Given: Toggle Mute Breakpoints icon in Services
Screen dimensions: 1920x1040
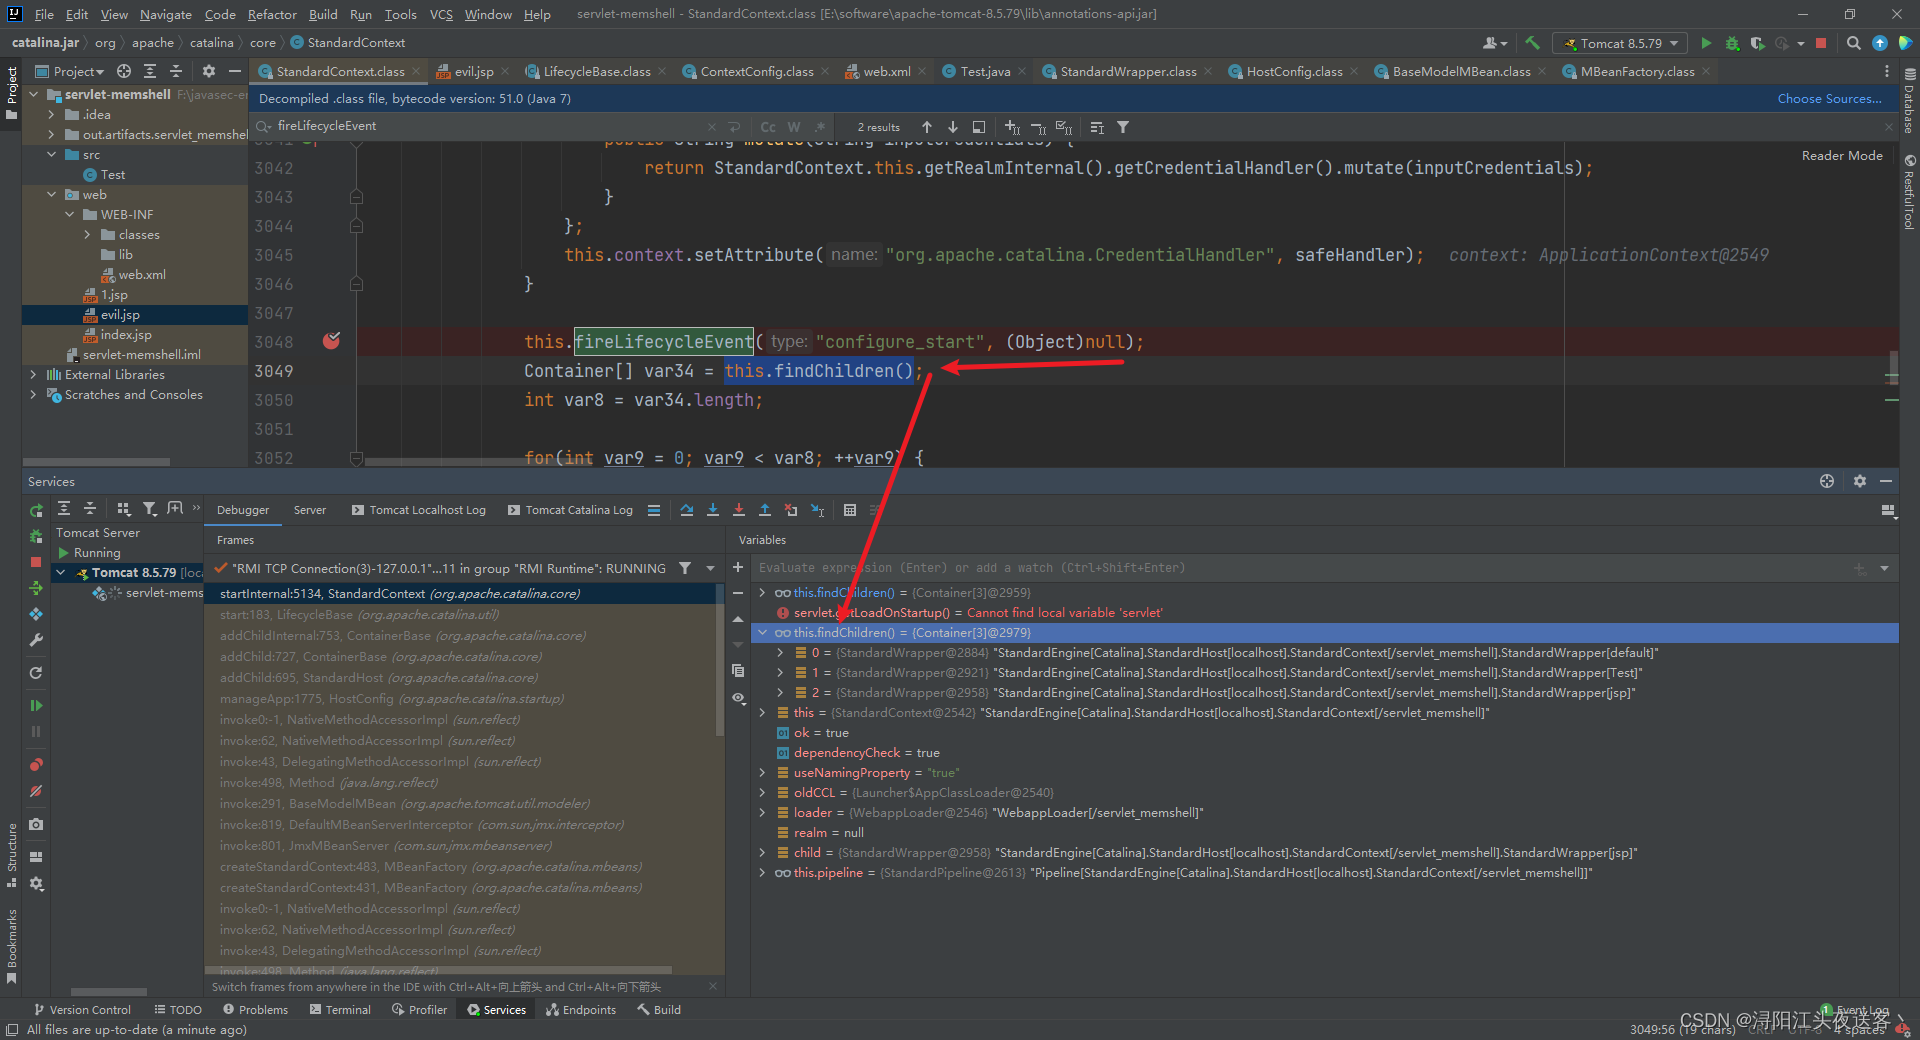Looking at the screenshot, I should tap(36, 791).
